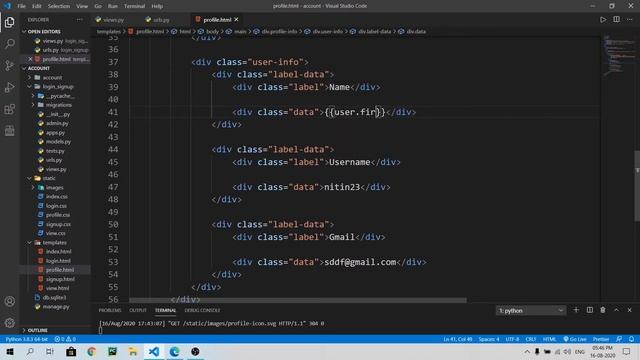640x360 pixels.
Task: Click the code minimap preview
Action: click(x=619, y=55)
